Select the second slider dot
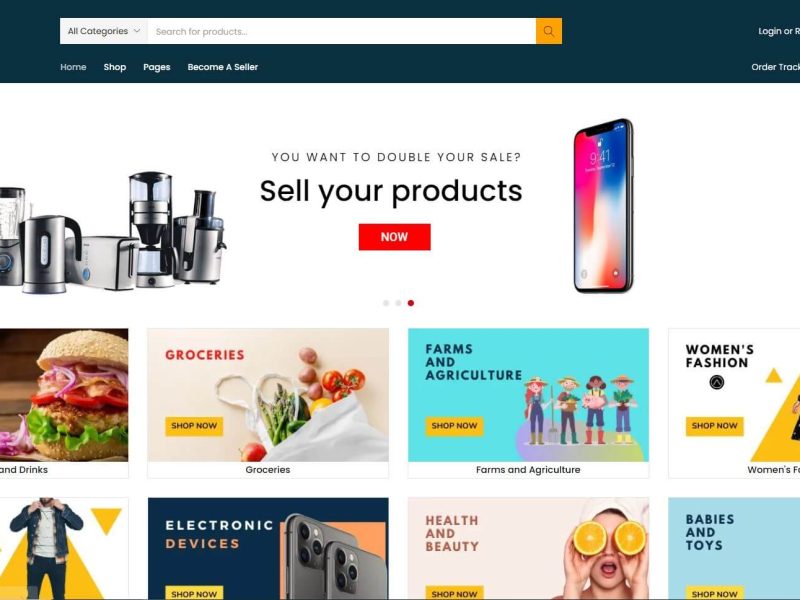800x600 pixels. (x=398, y=303)
